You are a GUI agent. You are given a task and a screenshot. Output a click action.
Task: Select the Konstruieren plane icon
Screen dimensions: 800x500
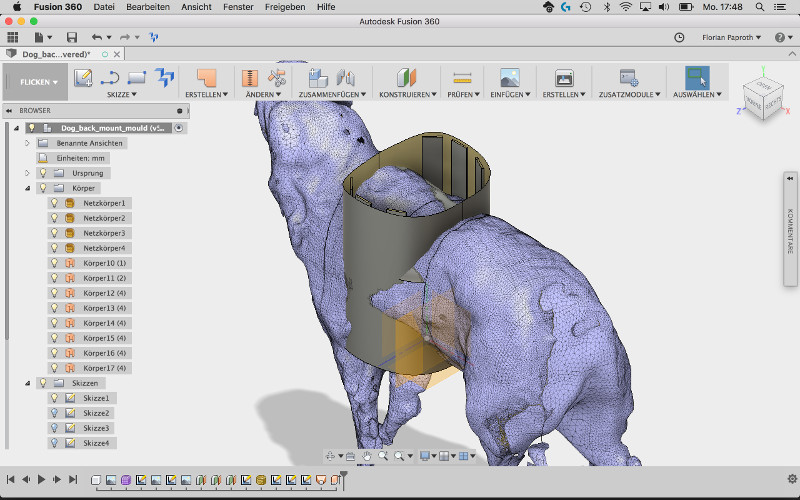405,77
